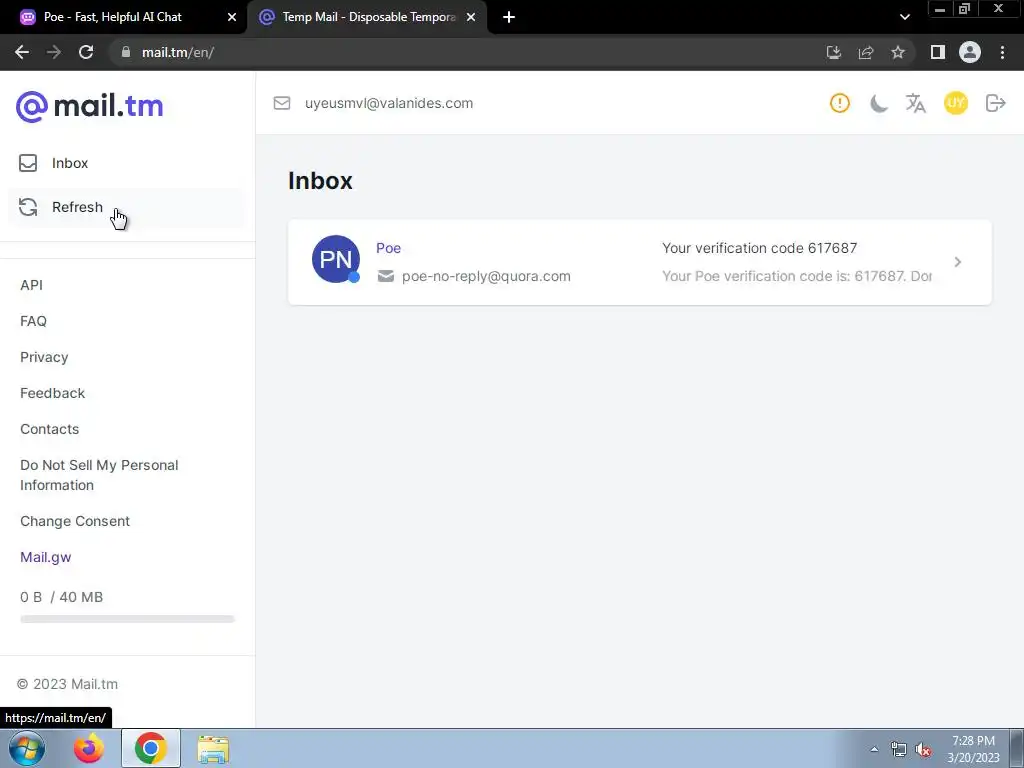This screenshot has height=768, width=1024.
Task: Open the Windows Start button
Action: tap(27, 748)
